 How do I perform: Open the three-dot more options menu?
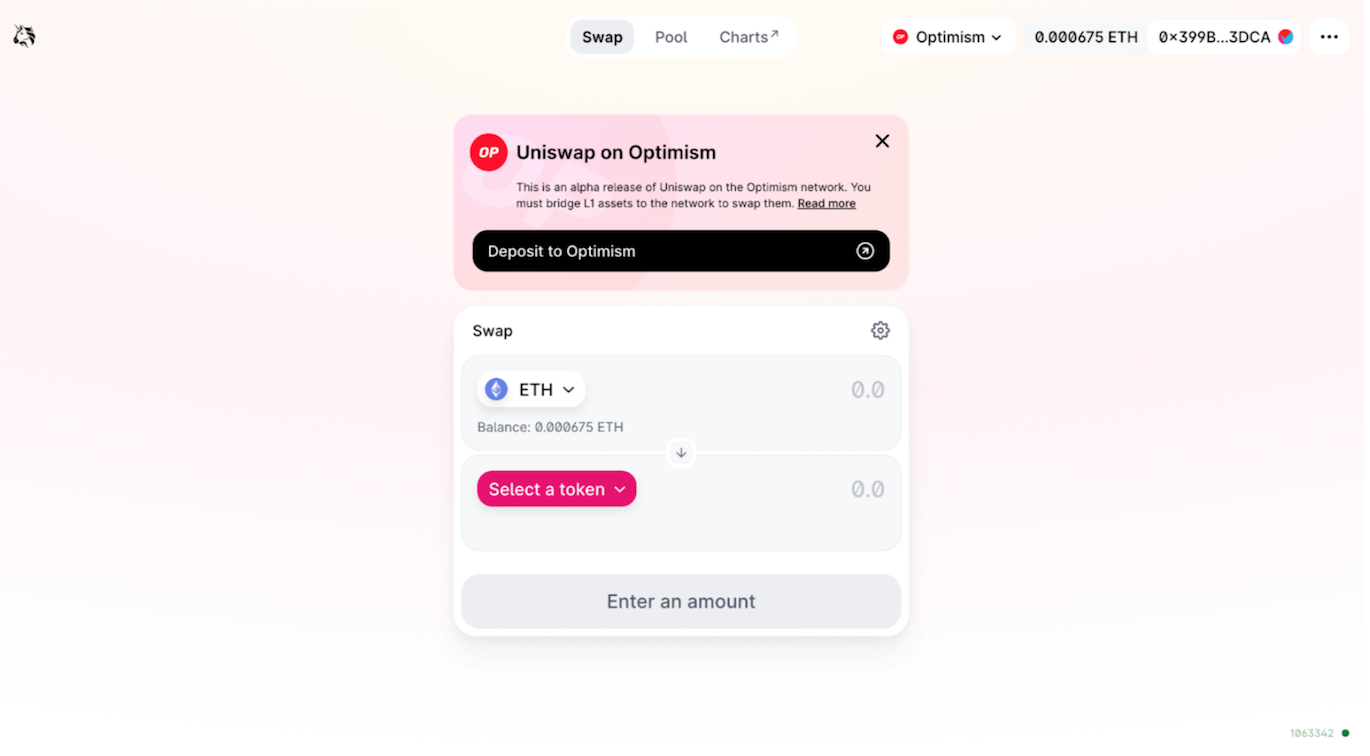point(1329,37)
